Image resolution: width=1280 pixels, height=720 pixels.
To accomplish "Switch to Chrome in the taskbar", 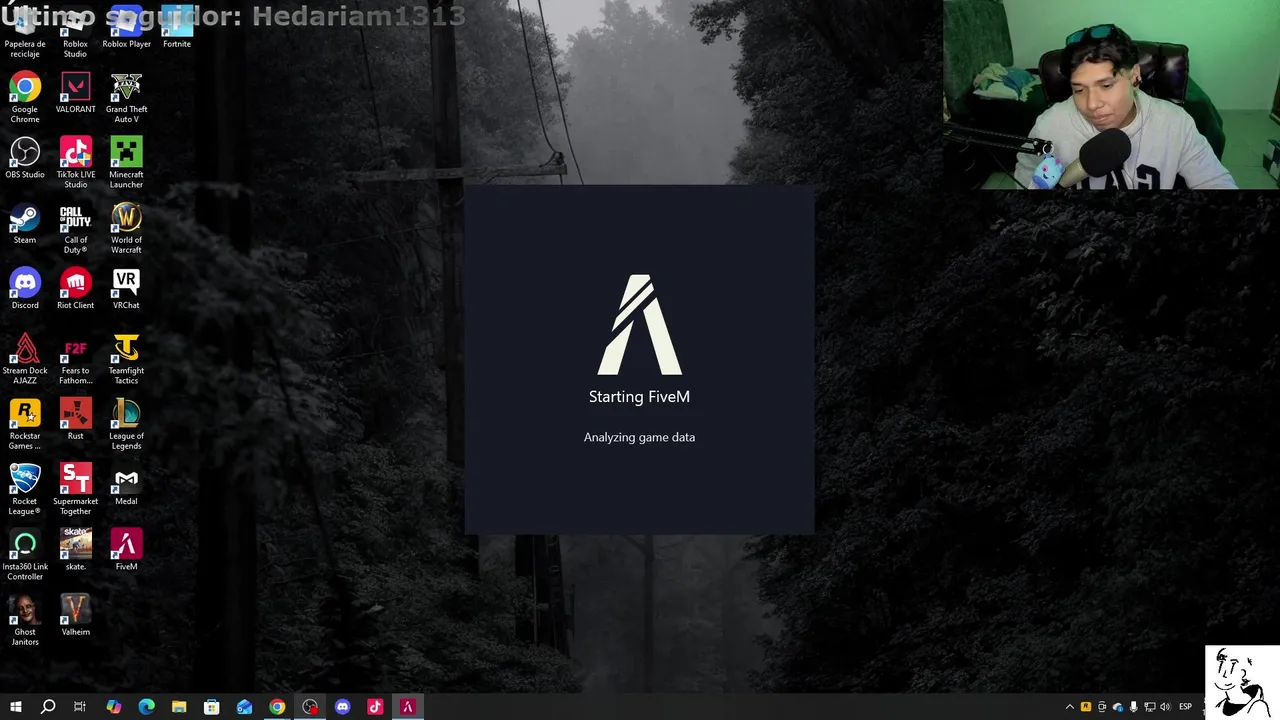I will pos(277,707).
